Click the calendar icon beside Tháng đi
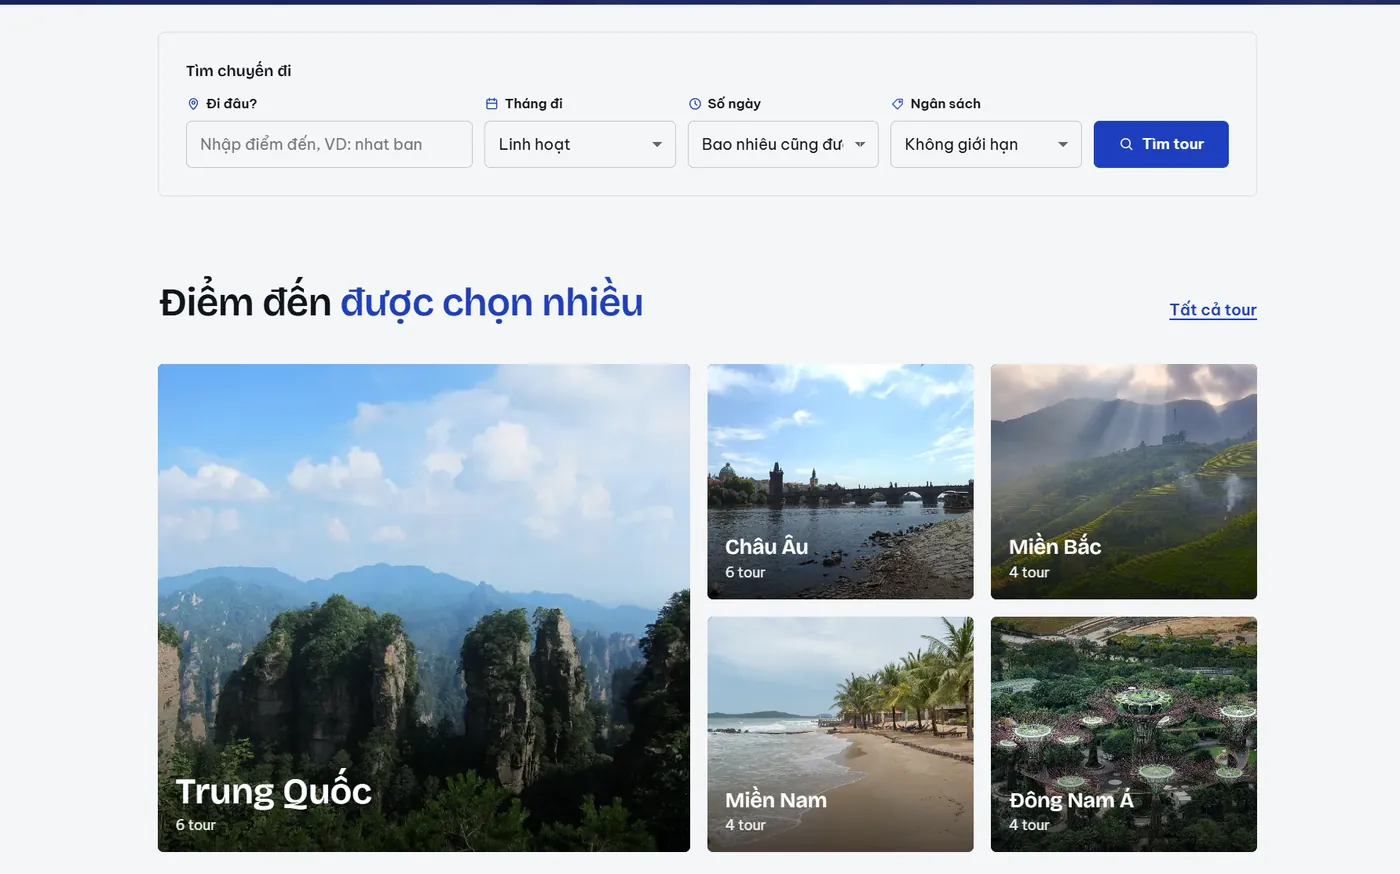Image resolution: width=1400 pixels, height=874 pixels. pyautogui.click(x=491, y=104)
